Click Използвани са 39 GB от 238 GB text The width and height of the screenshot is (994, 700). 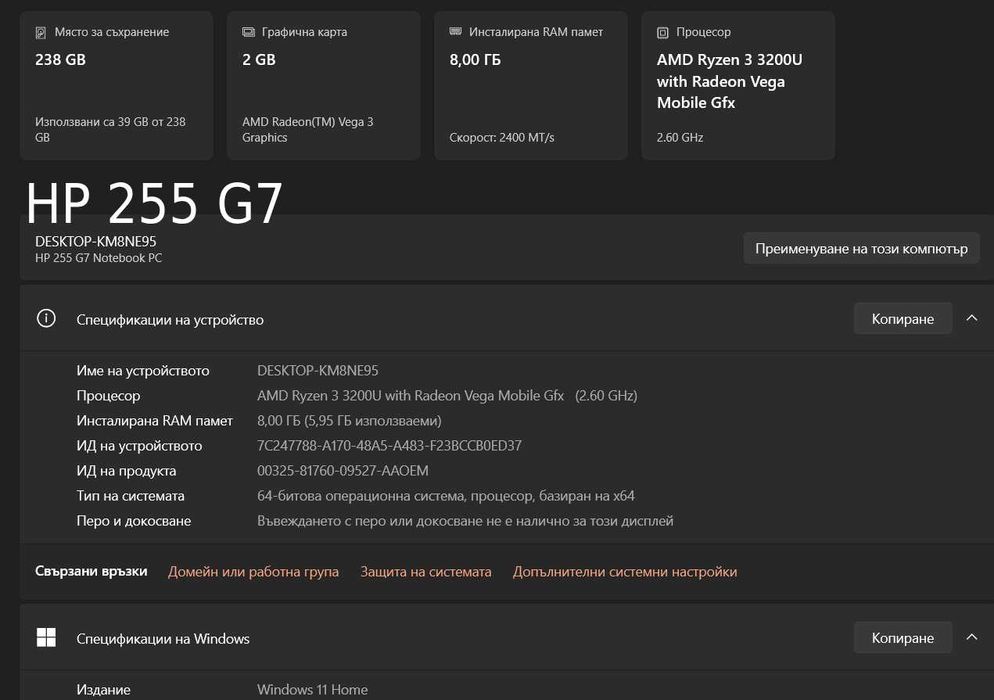pyautogui.click(x=110, y=129)
